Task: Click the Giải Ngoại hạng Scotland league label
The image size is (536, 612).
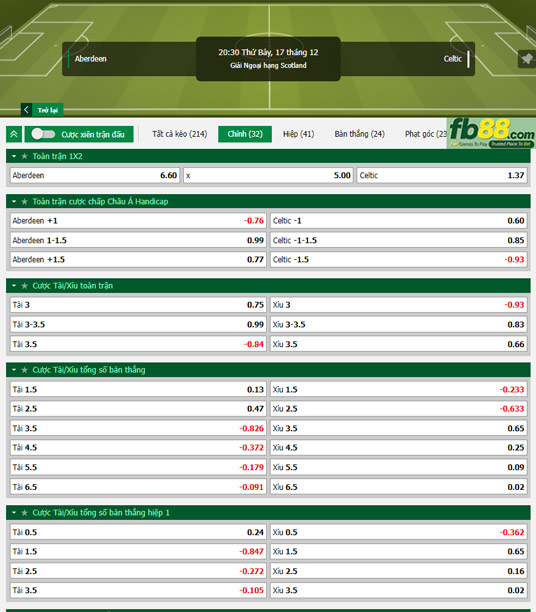Action: (x=268, y=66)
